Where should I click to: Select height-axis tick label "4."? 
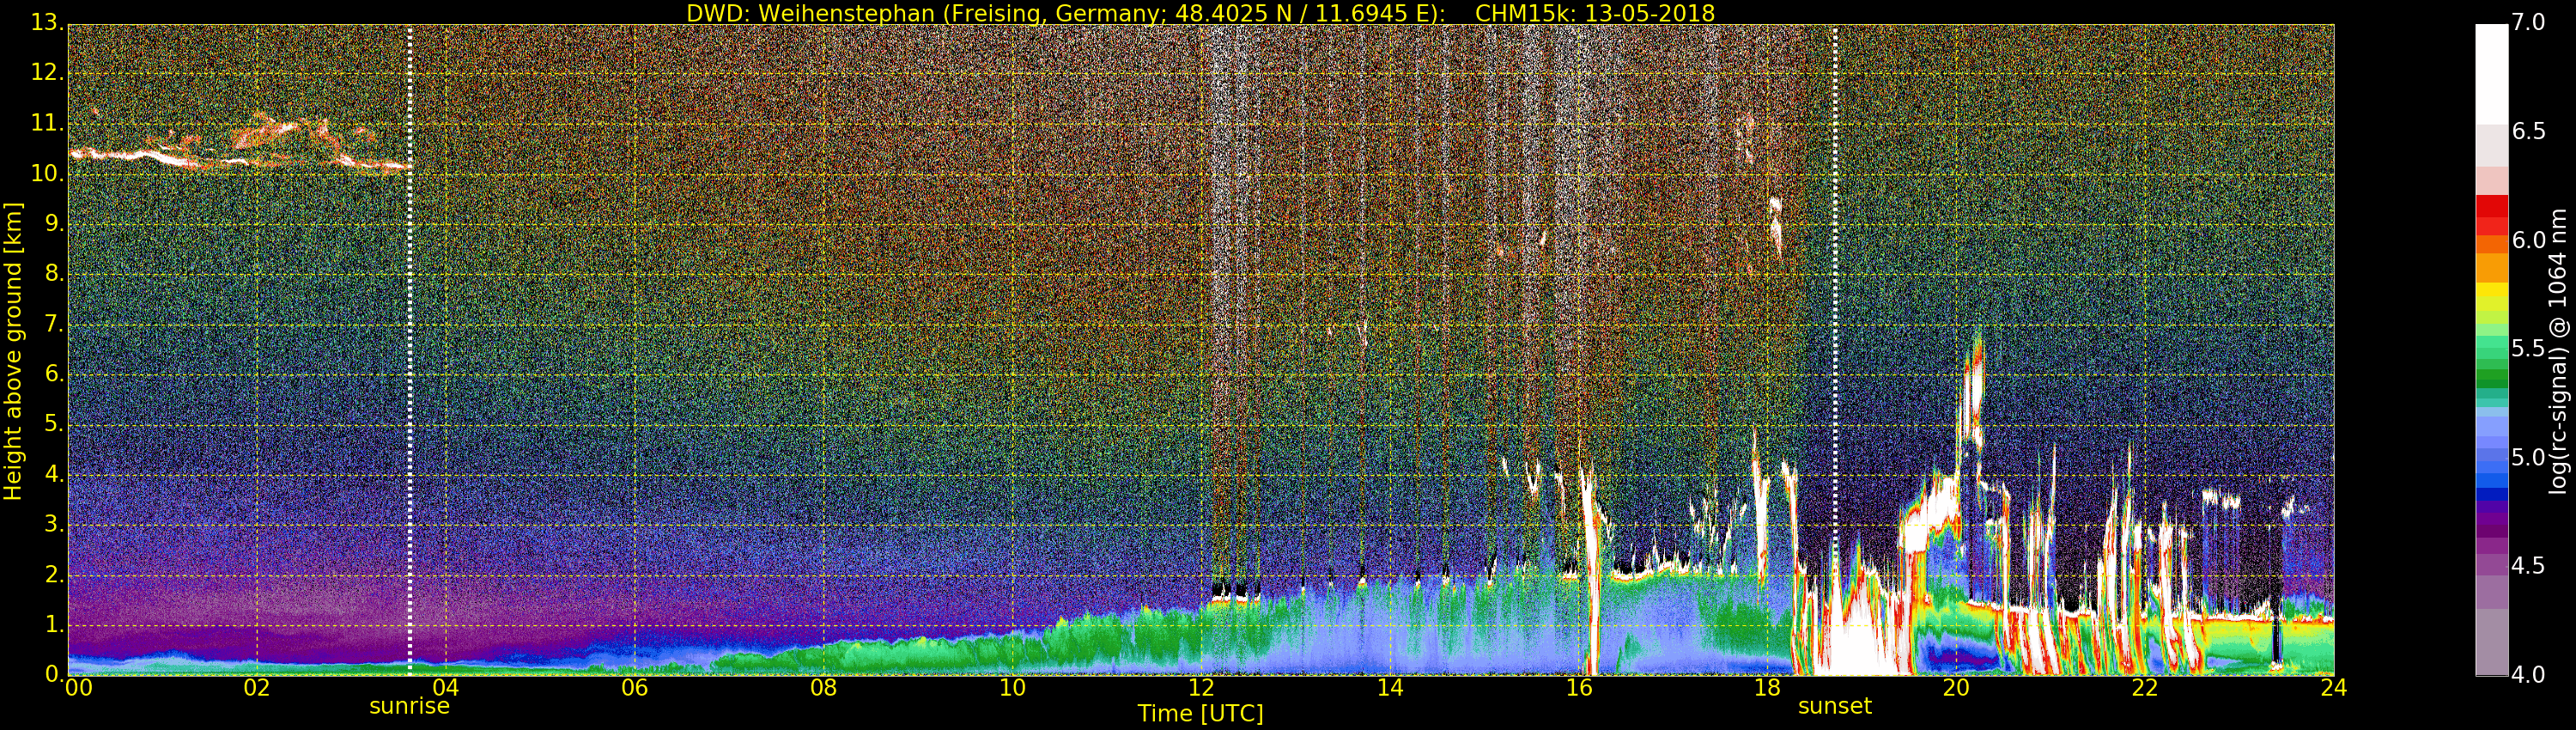point(54,474)
